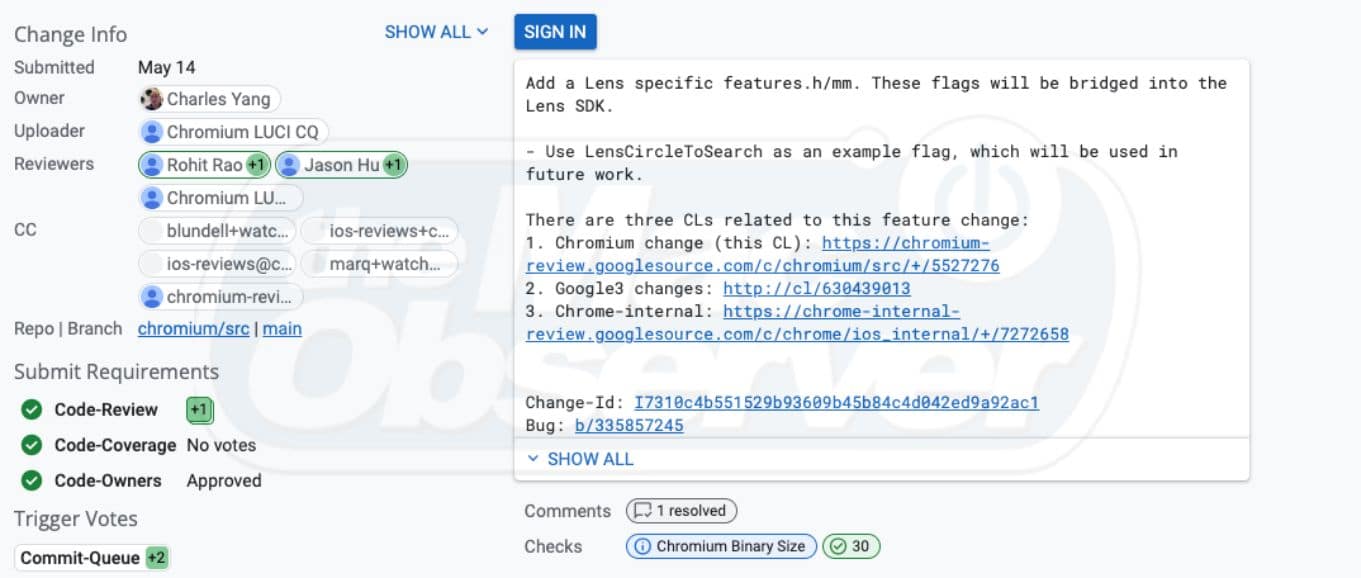Open the SHOW ALL dropdown at the top
Image resolution: width=1361 pixels, height=578 pixels.
point(436,32)
